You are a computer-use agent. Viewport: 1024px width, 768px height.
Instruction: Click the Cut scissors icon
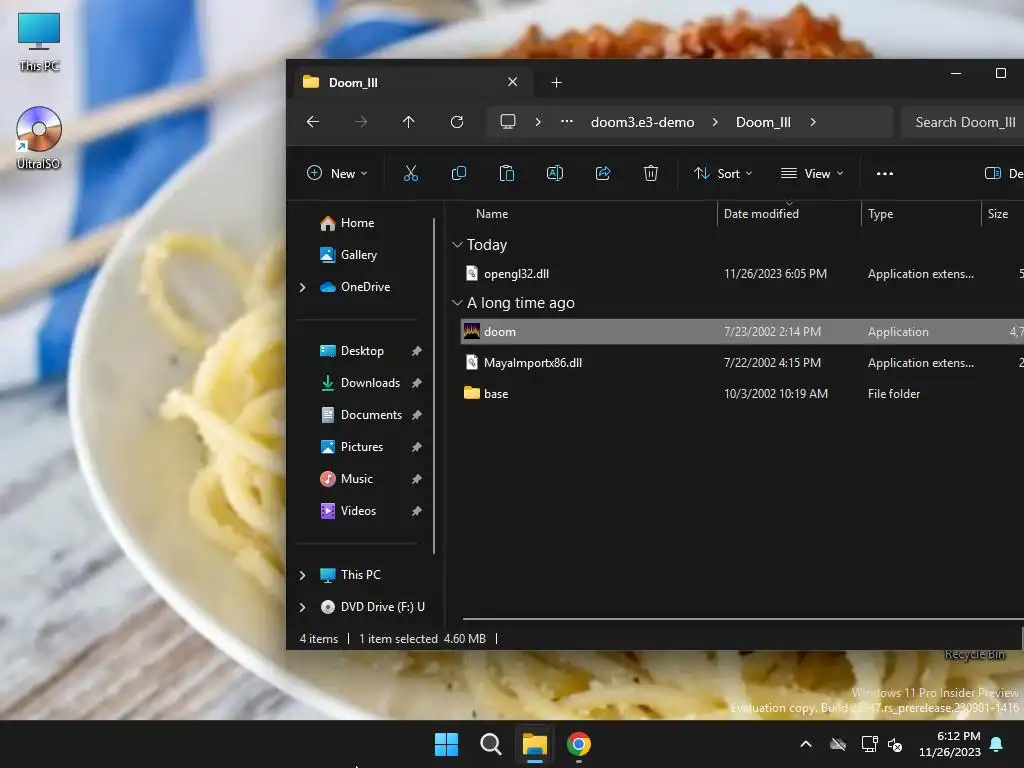410,173
